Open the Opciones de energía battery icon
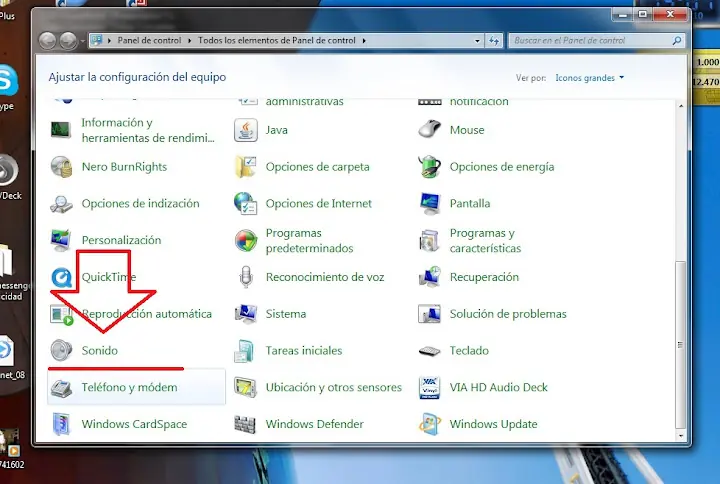The height and width of the screenshot is (484, 720). click(x=429, y=166)
